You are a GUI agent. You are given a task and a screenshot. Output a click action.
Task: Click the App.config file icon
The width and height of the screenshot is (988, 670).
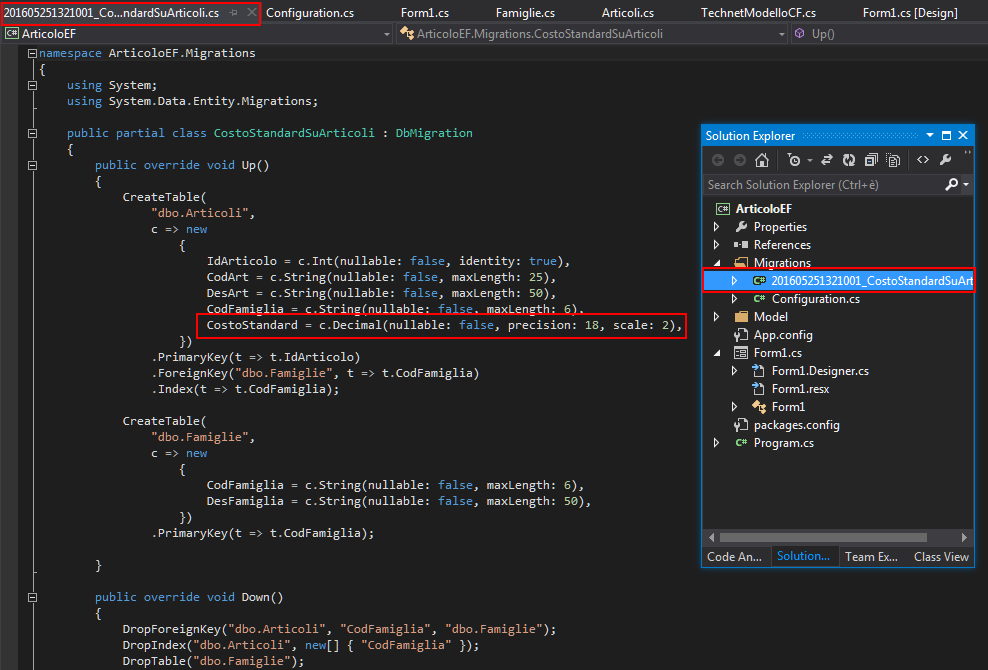[x=741, y=335]
